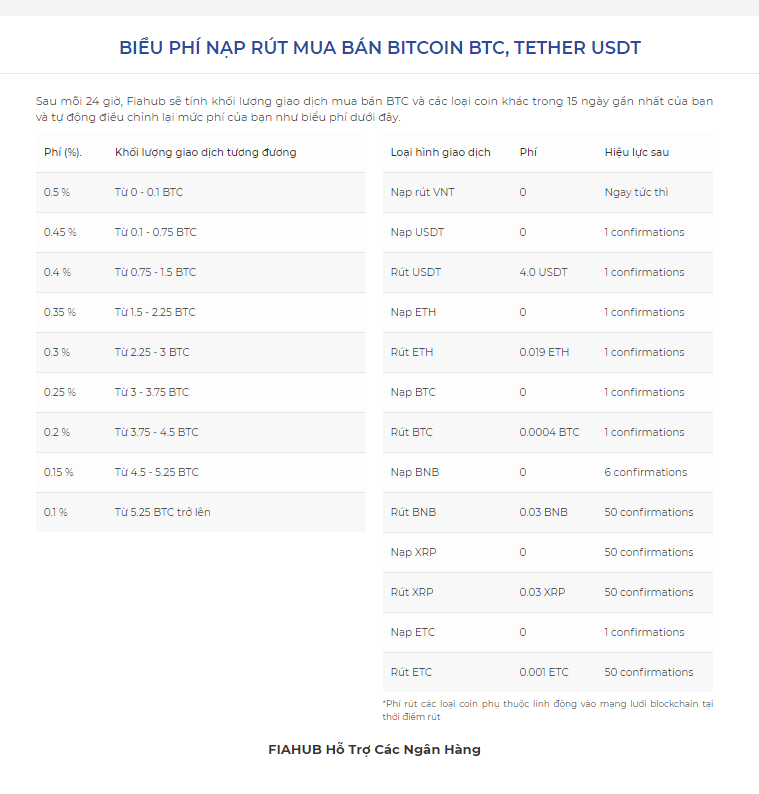Click the 'Từ 0.1 - 0.75 BTC' volume cell
Screen dimensions: 759x794
point(155,232)
